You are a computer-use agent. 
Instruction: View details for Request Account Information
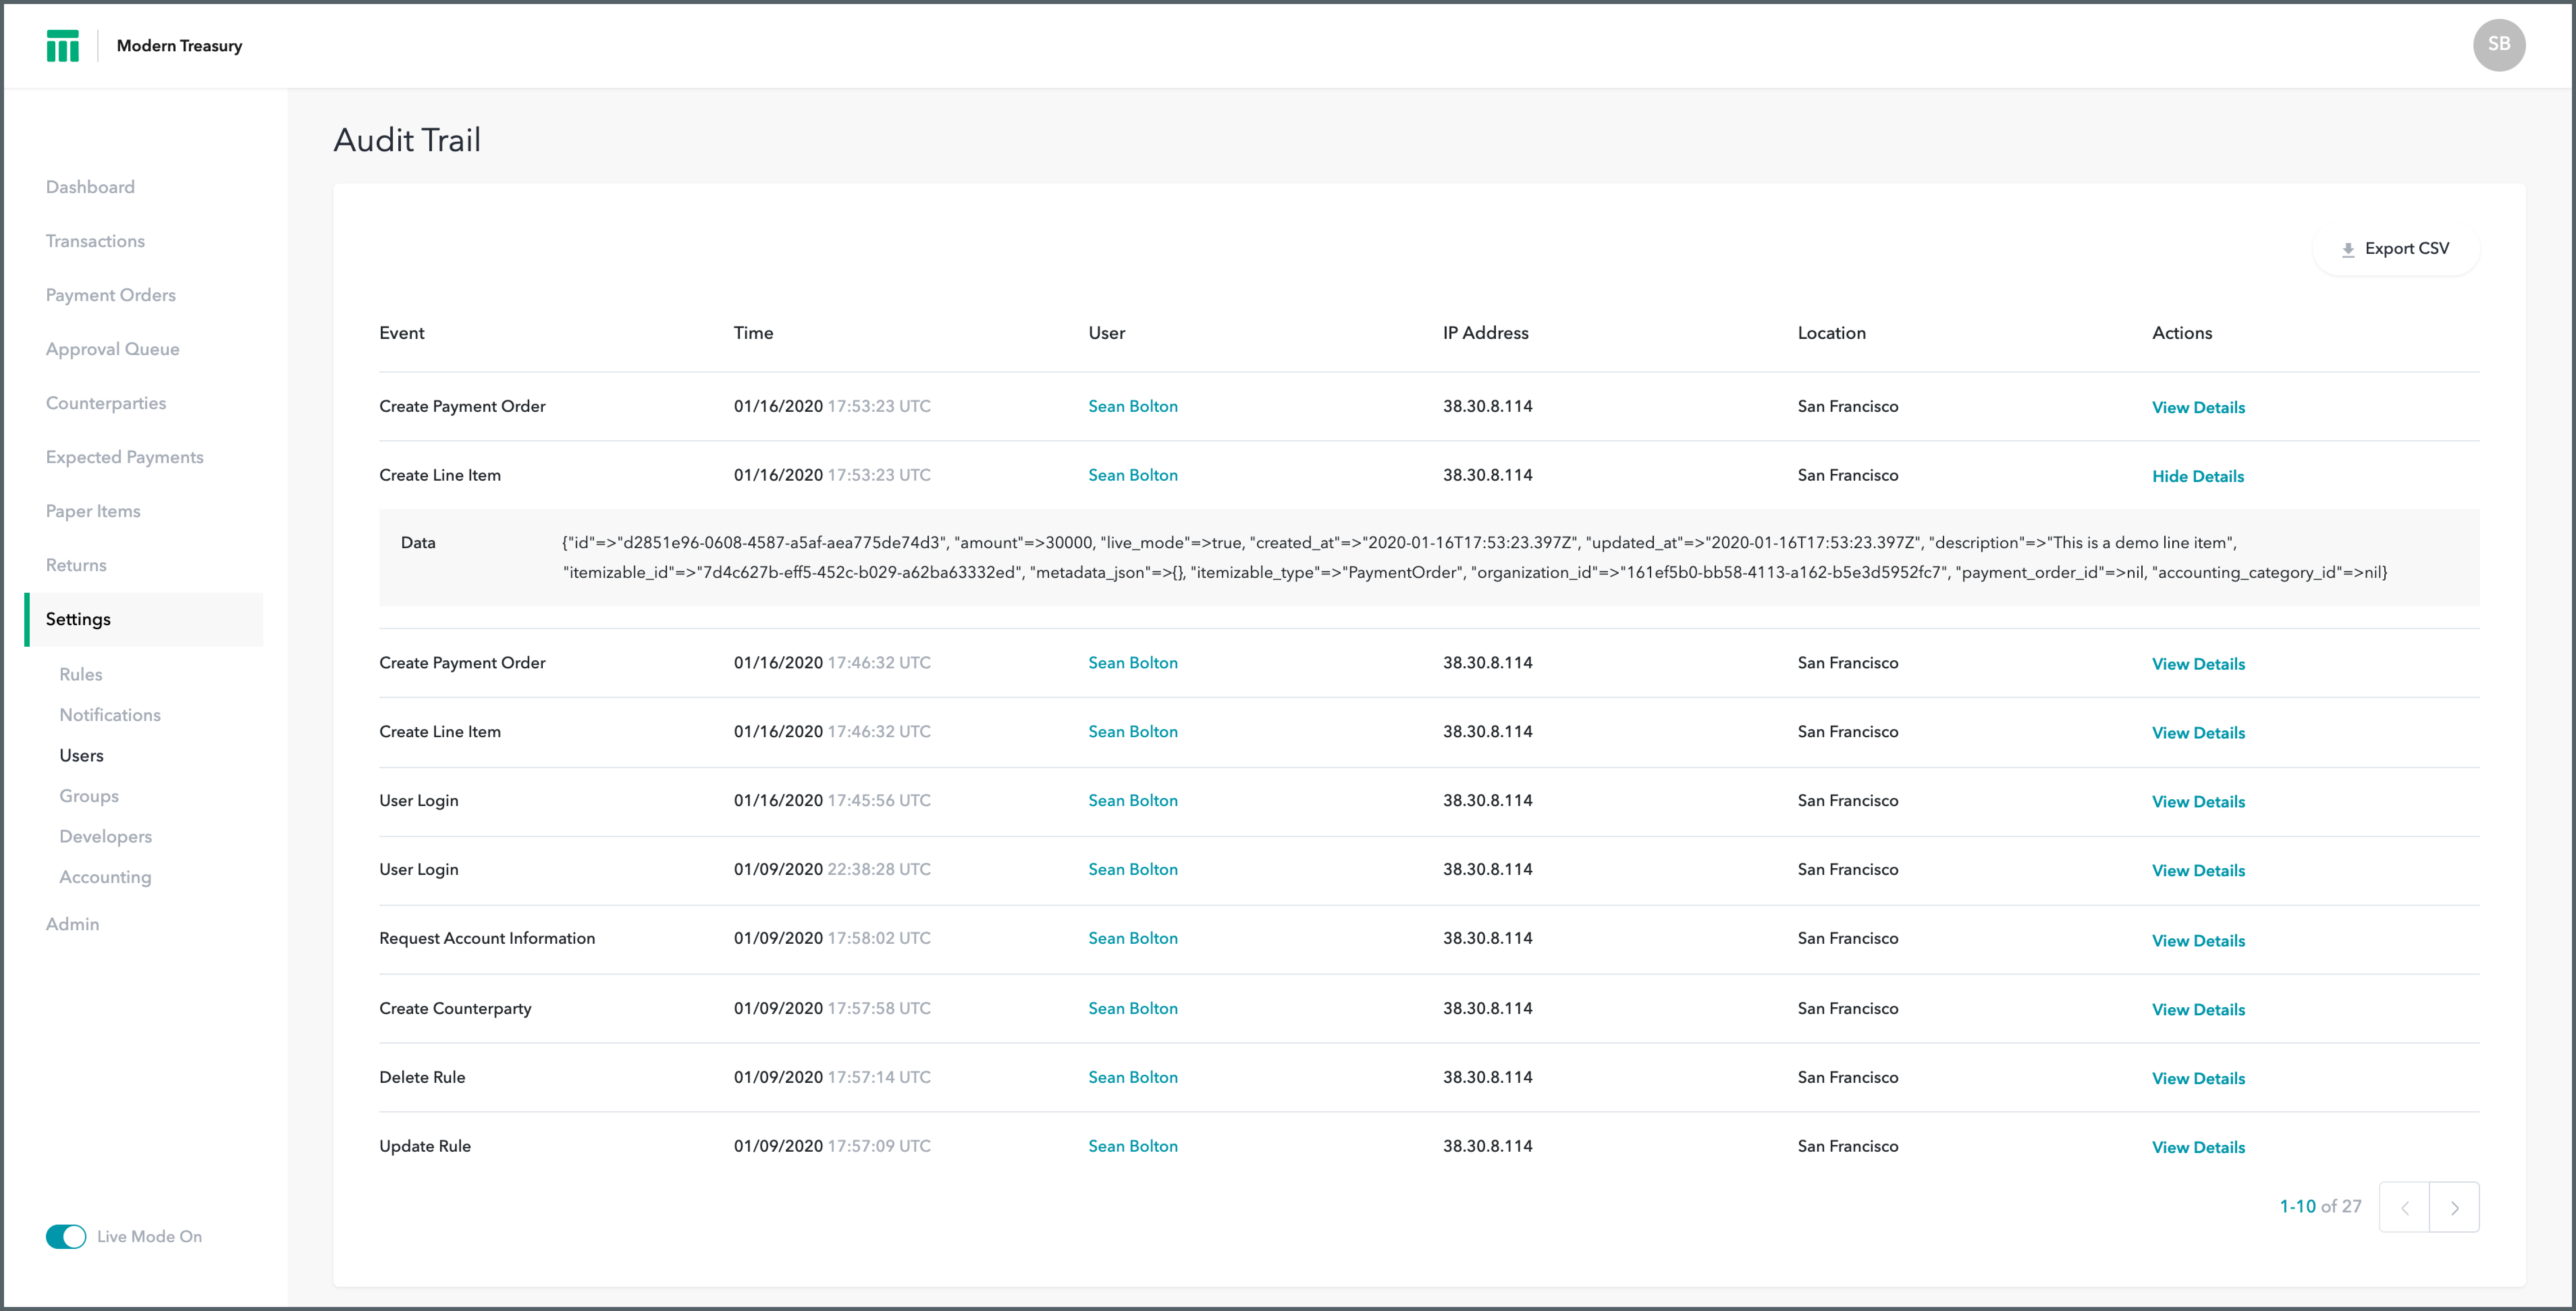point(2197,941)
